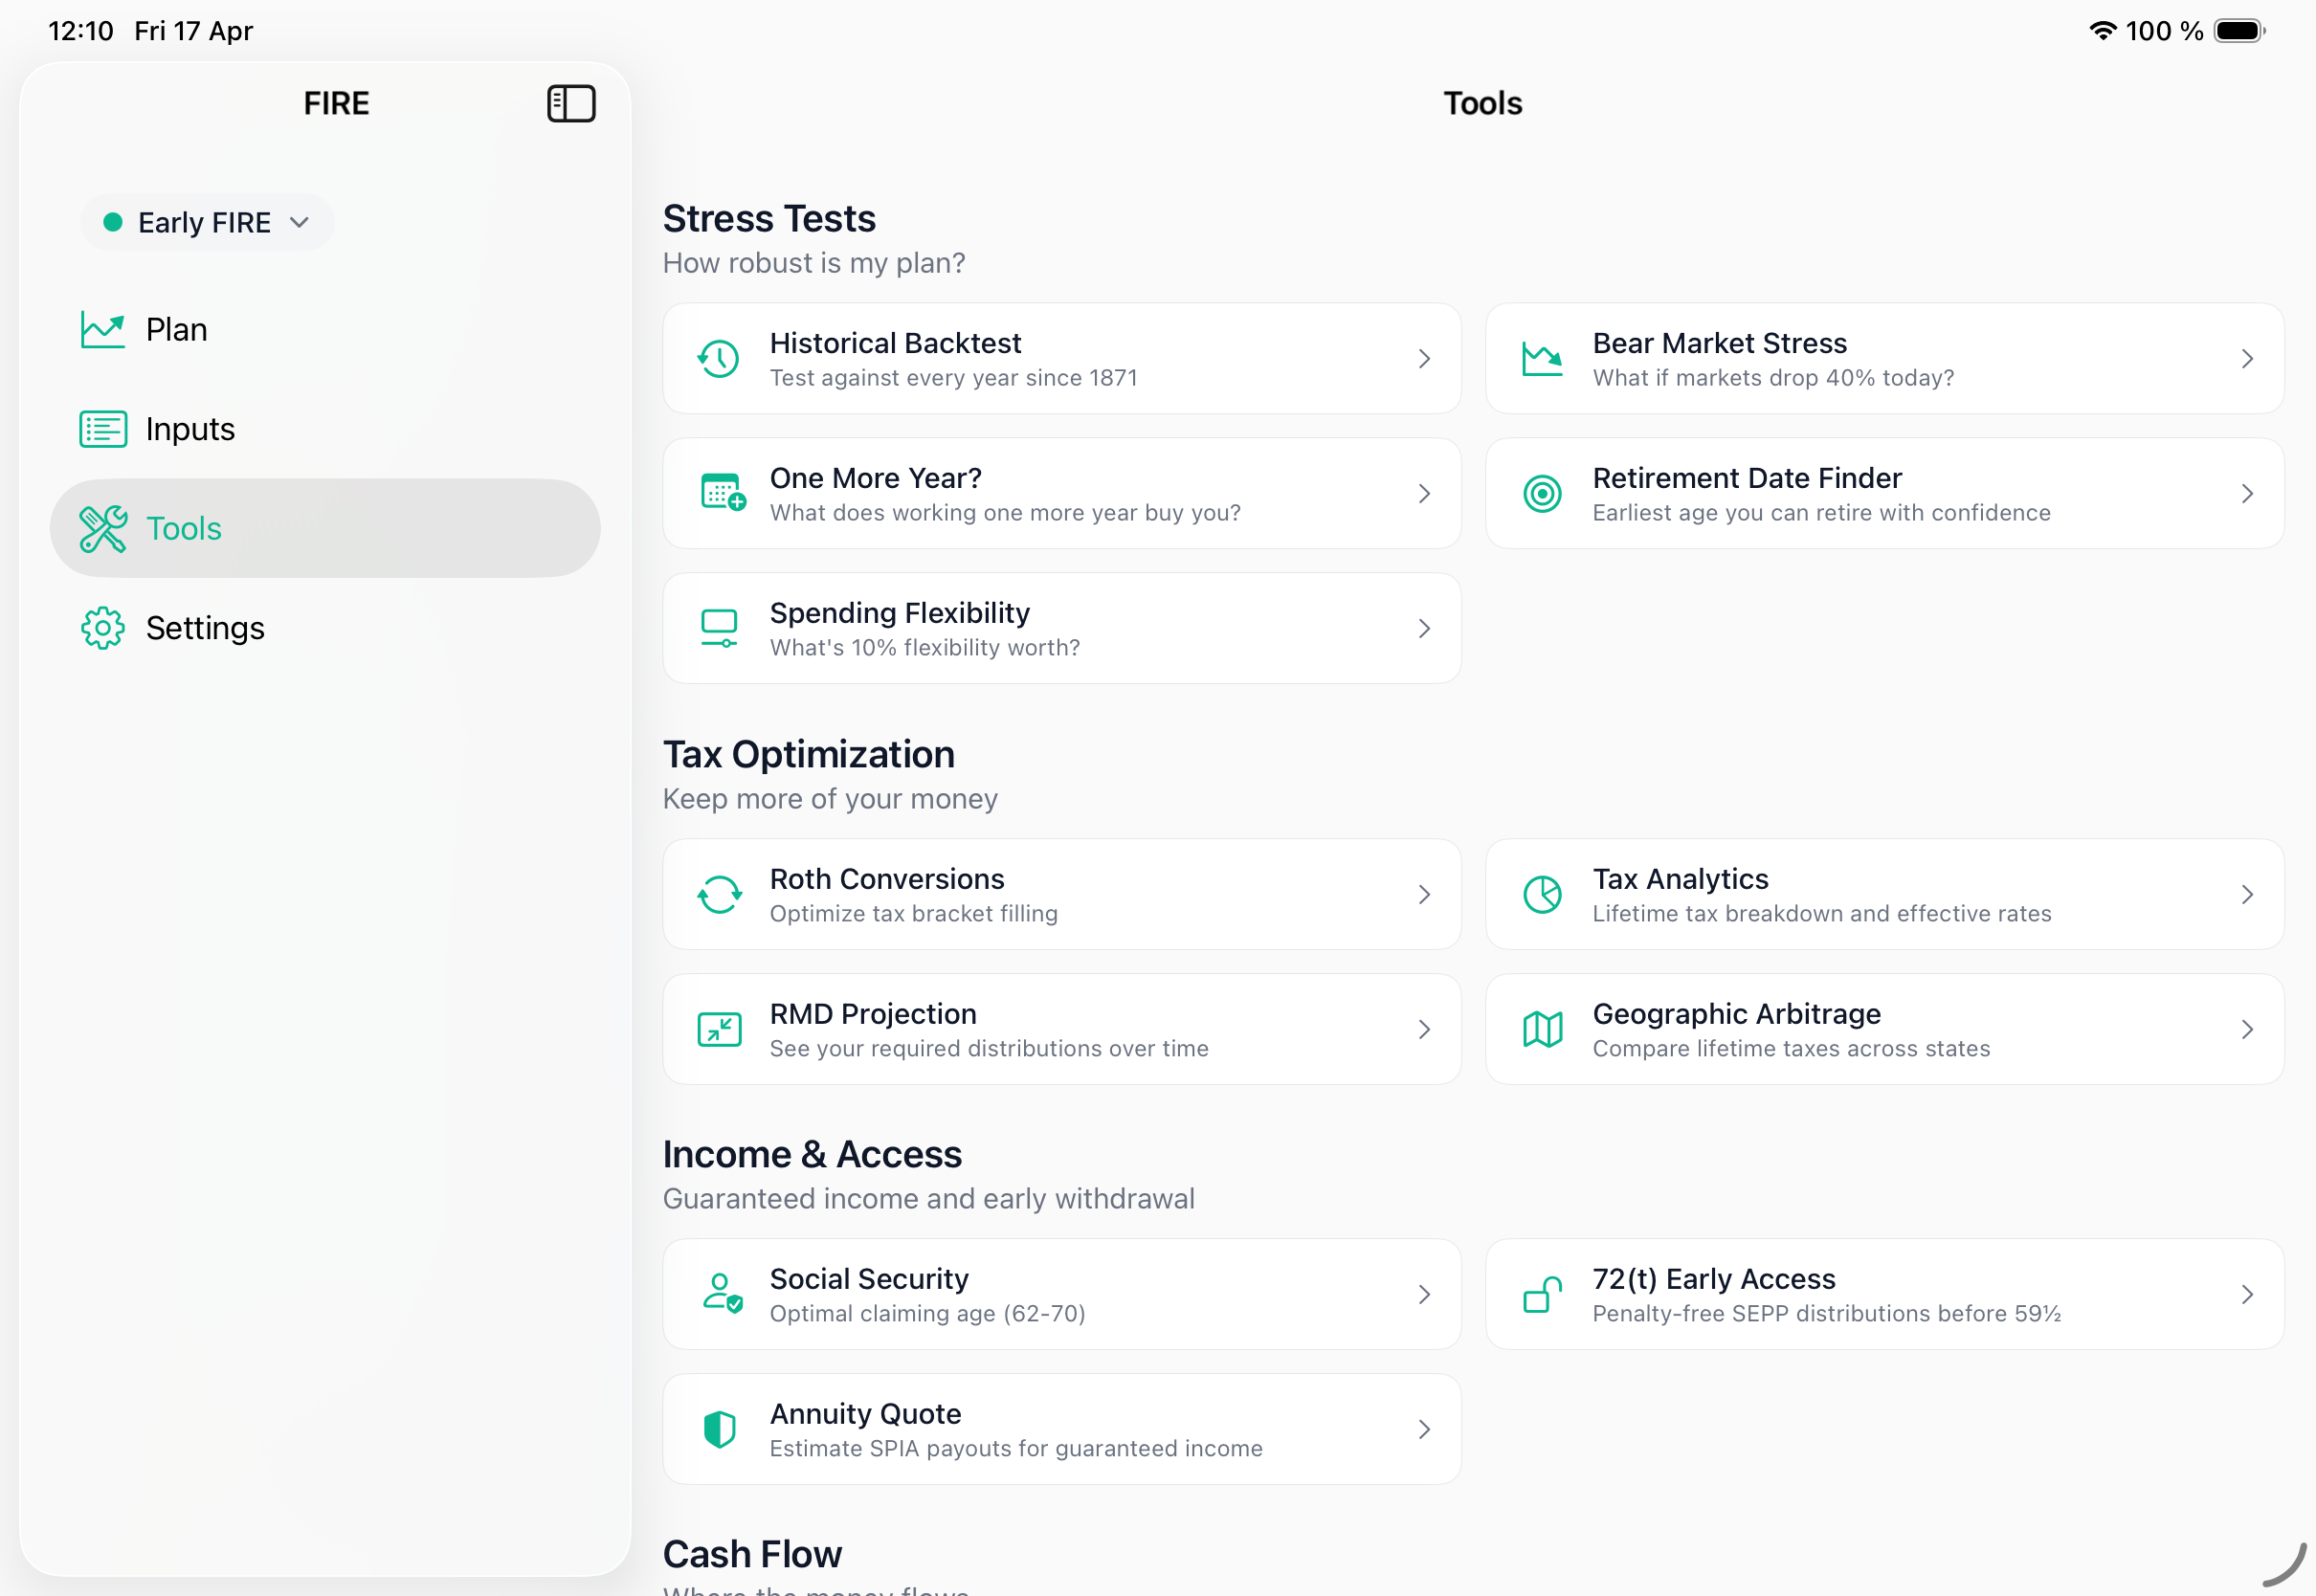
Task: Click the Bear Market Stress chart icon
Action: point(1542,359)
